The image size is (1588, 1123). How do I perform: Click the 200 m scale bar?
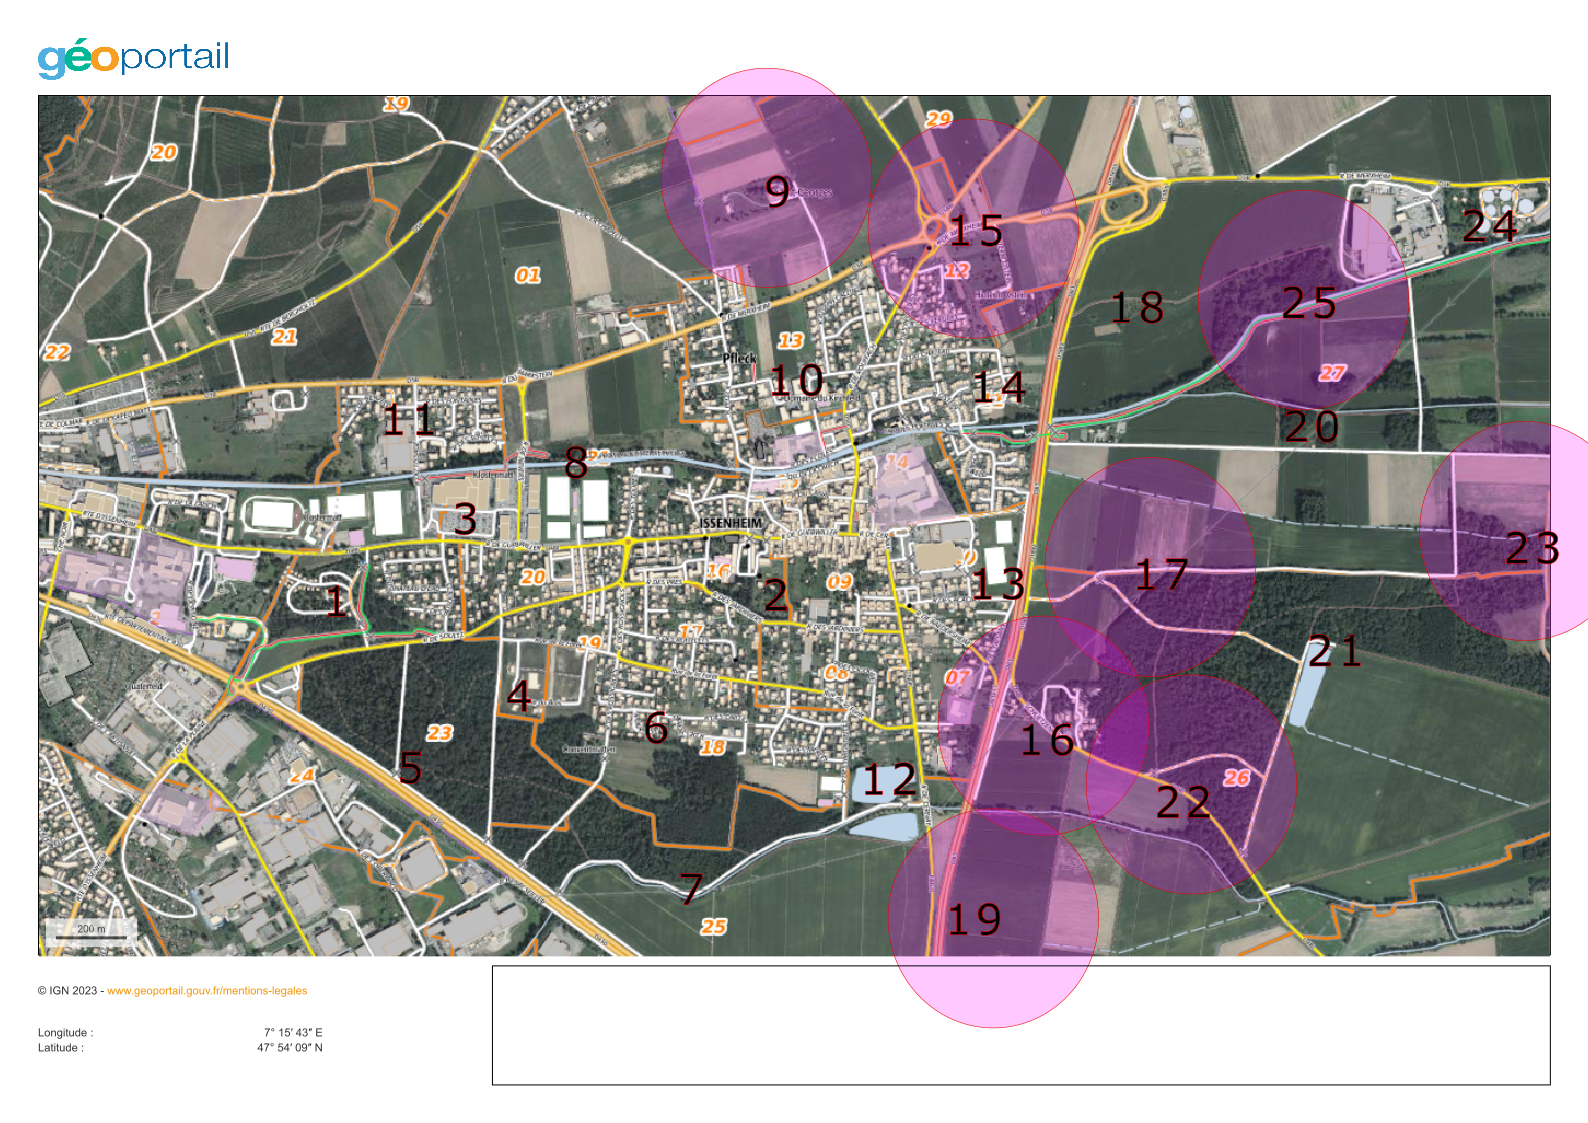click(x=90, y=932)
